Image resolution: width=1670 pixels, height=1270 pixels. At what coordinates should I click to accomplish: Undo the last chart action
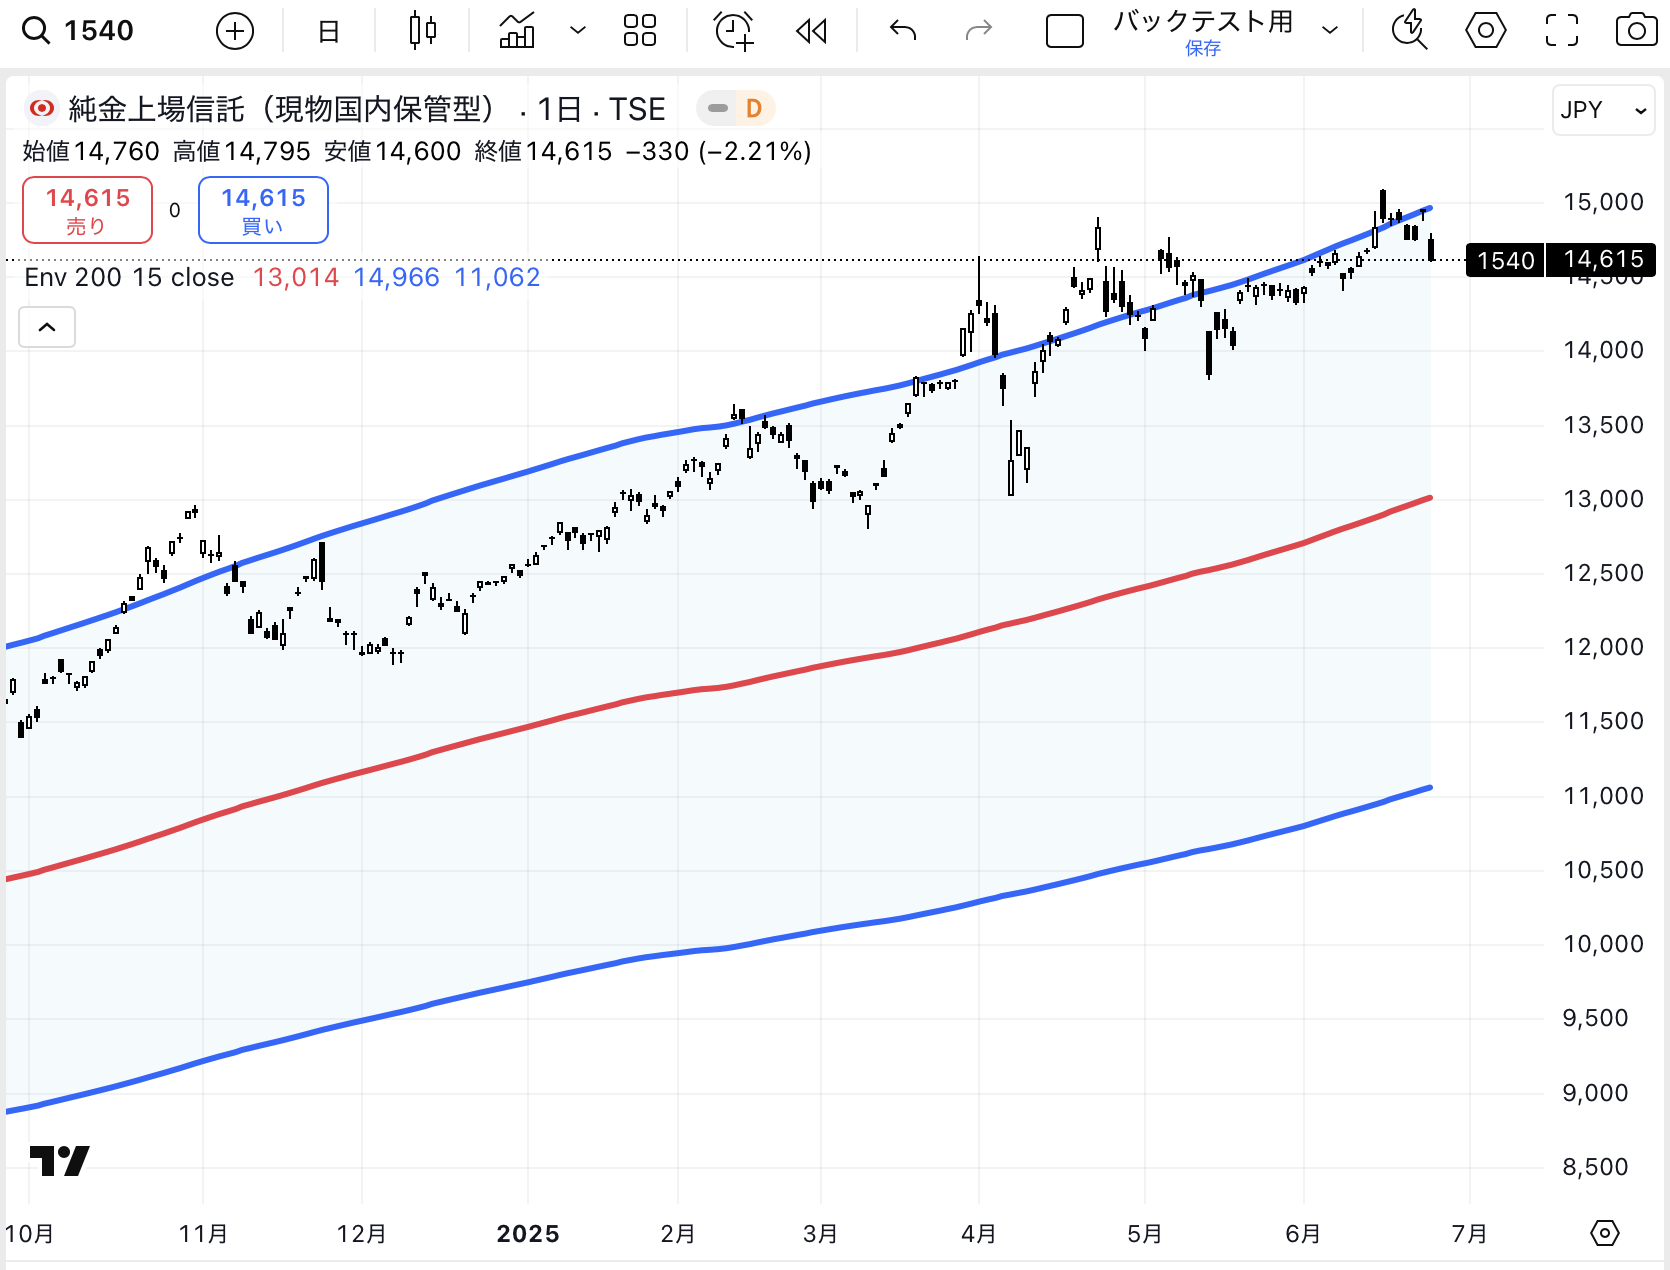(x=903, y=31)
